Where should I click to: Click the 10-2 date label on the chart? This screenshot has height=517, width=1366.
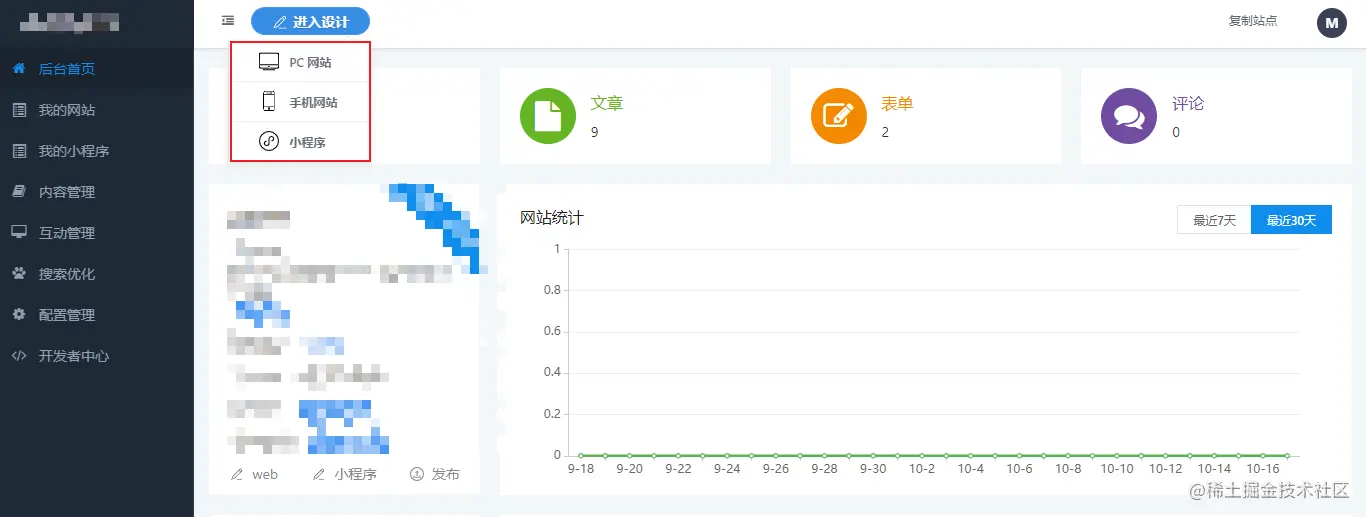922,469
